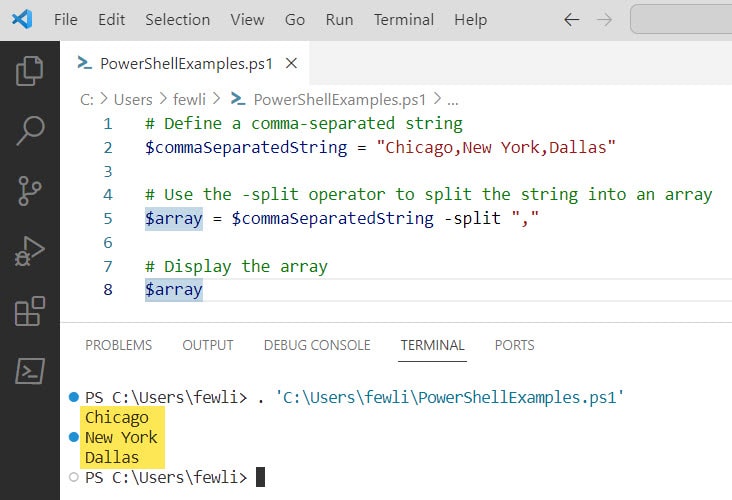Expand the breadcrumb ellipsis symbol list
The image size is (732, 500).
pyautogui.click(x=452, y=99)
